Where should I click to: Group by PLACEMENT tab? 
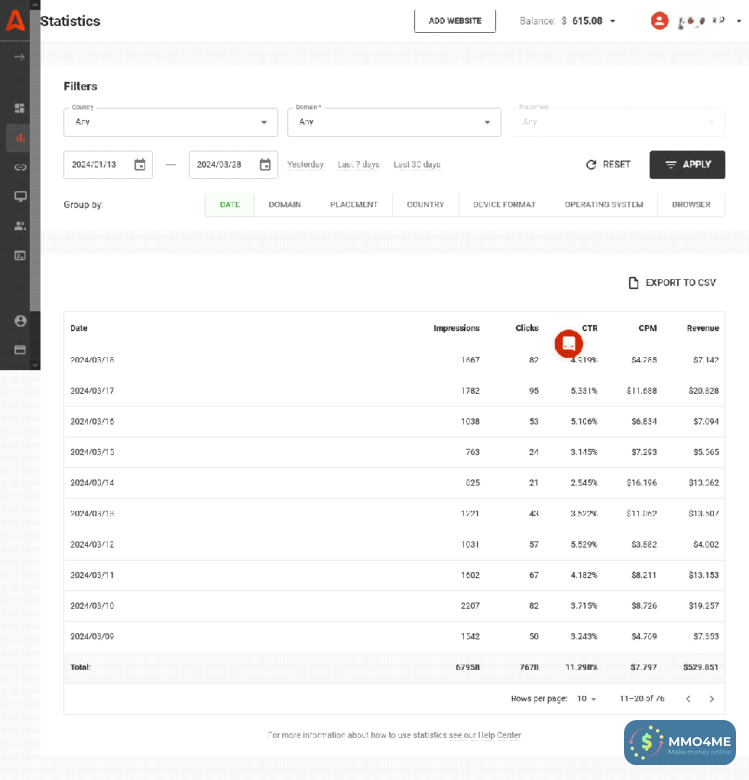click(354, 204)
